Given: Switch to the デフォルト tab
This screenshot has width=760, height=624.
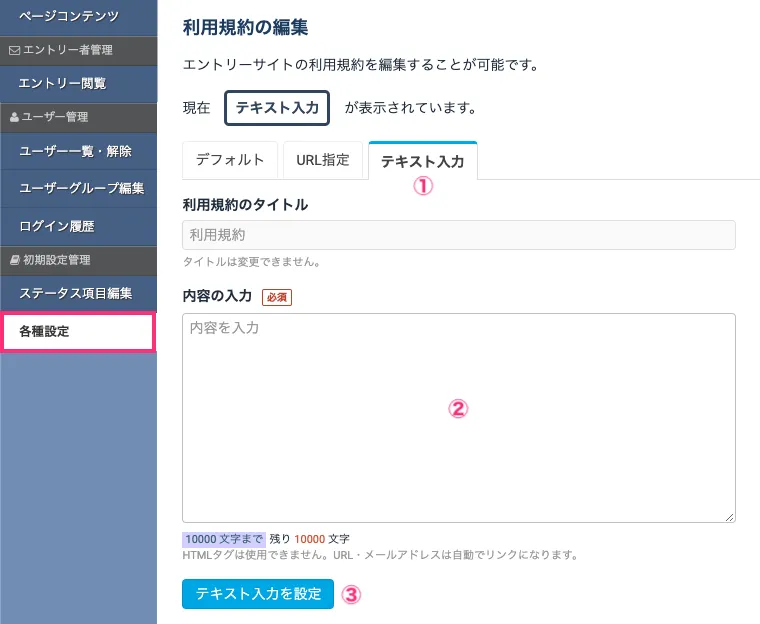Looking at the screenshot, I should [230, 160].
